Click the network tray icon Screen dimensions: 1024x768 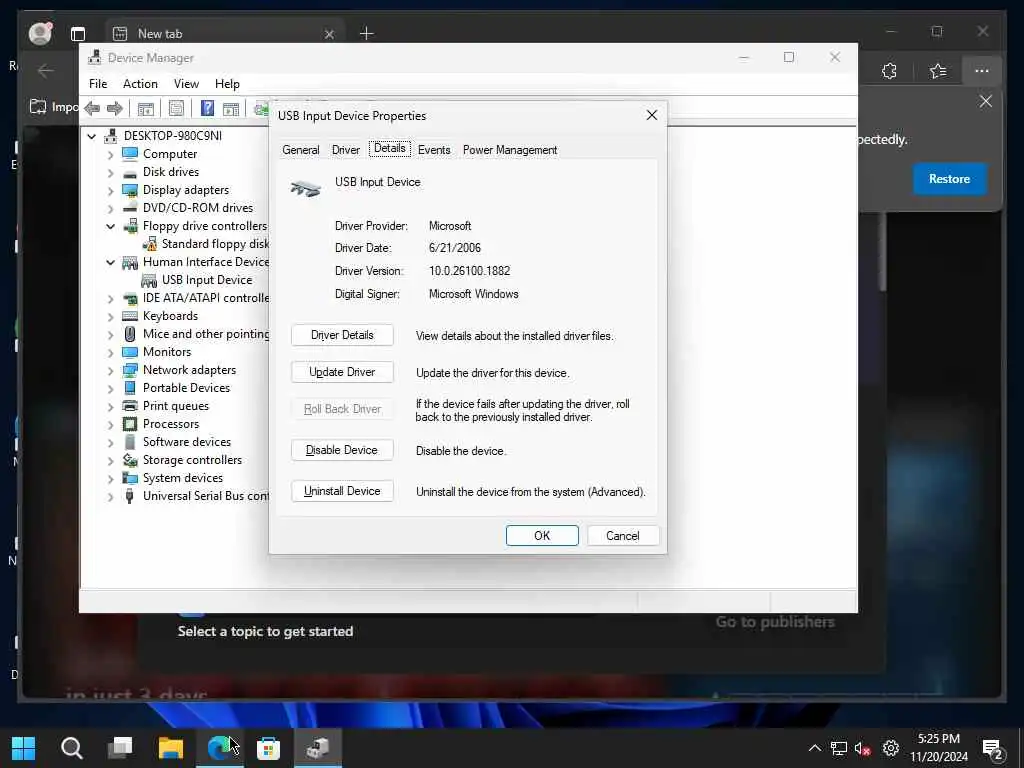(839, 748)
